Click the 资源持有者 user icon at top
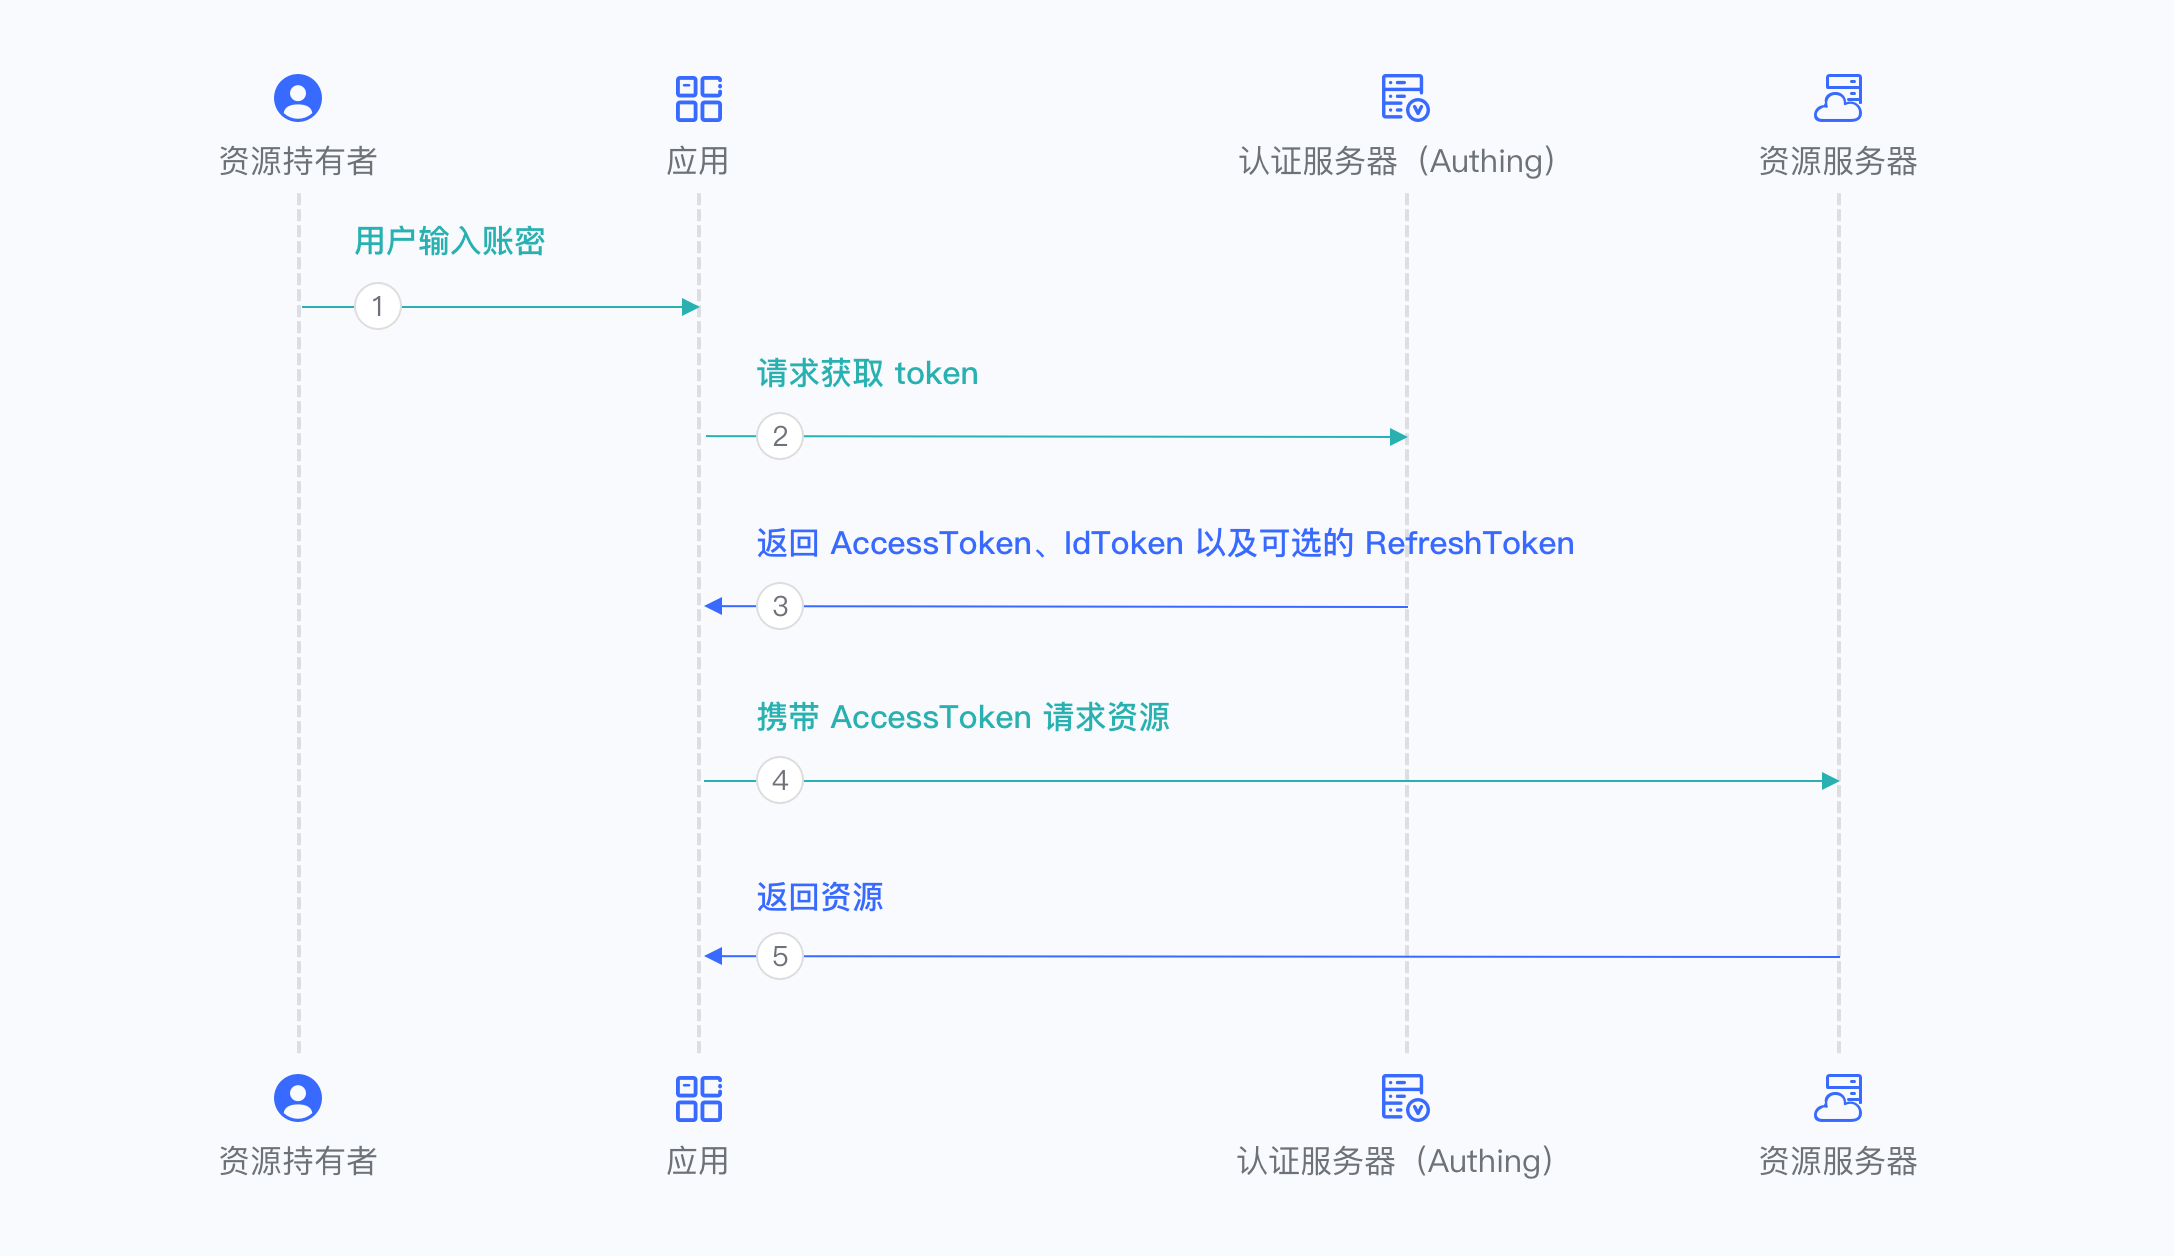Viewport: 2174px width, 1256px height. point(297,97)
